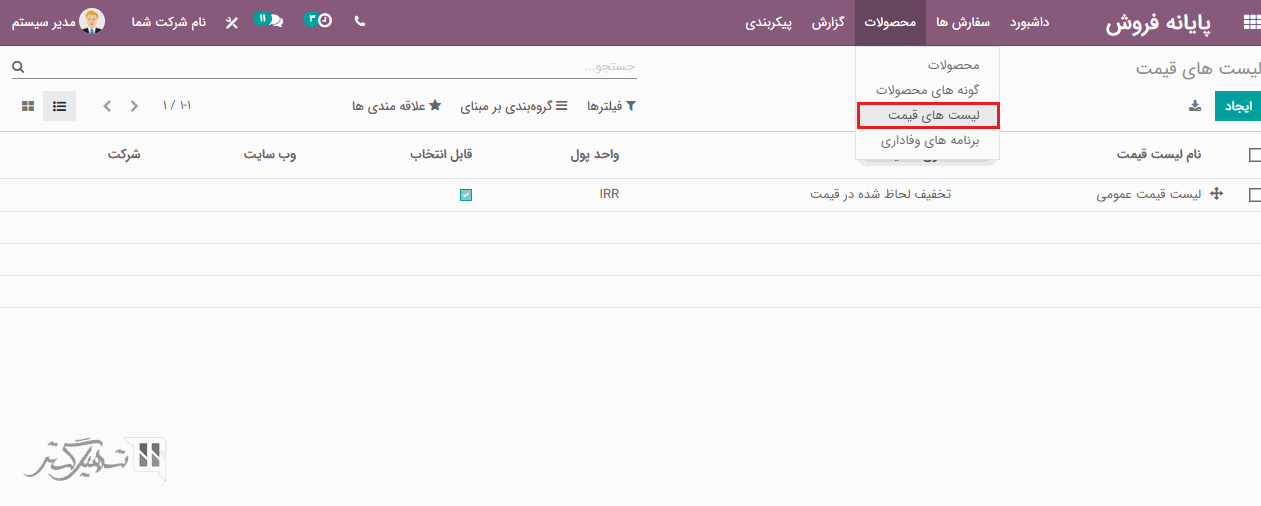This screenshot has height=506, width=1261.
Task: Click the ایجاد create button
Action: coord(1237,106)
